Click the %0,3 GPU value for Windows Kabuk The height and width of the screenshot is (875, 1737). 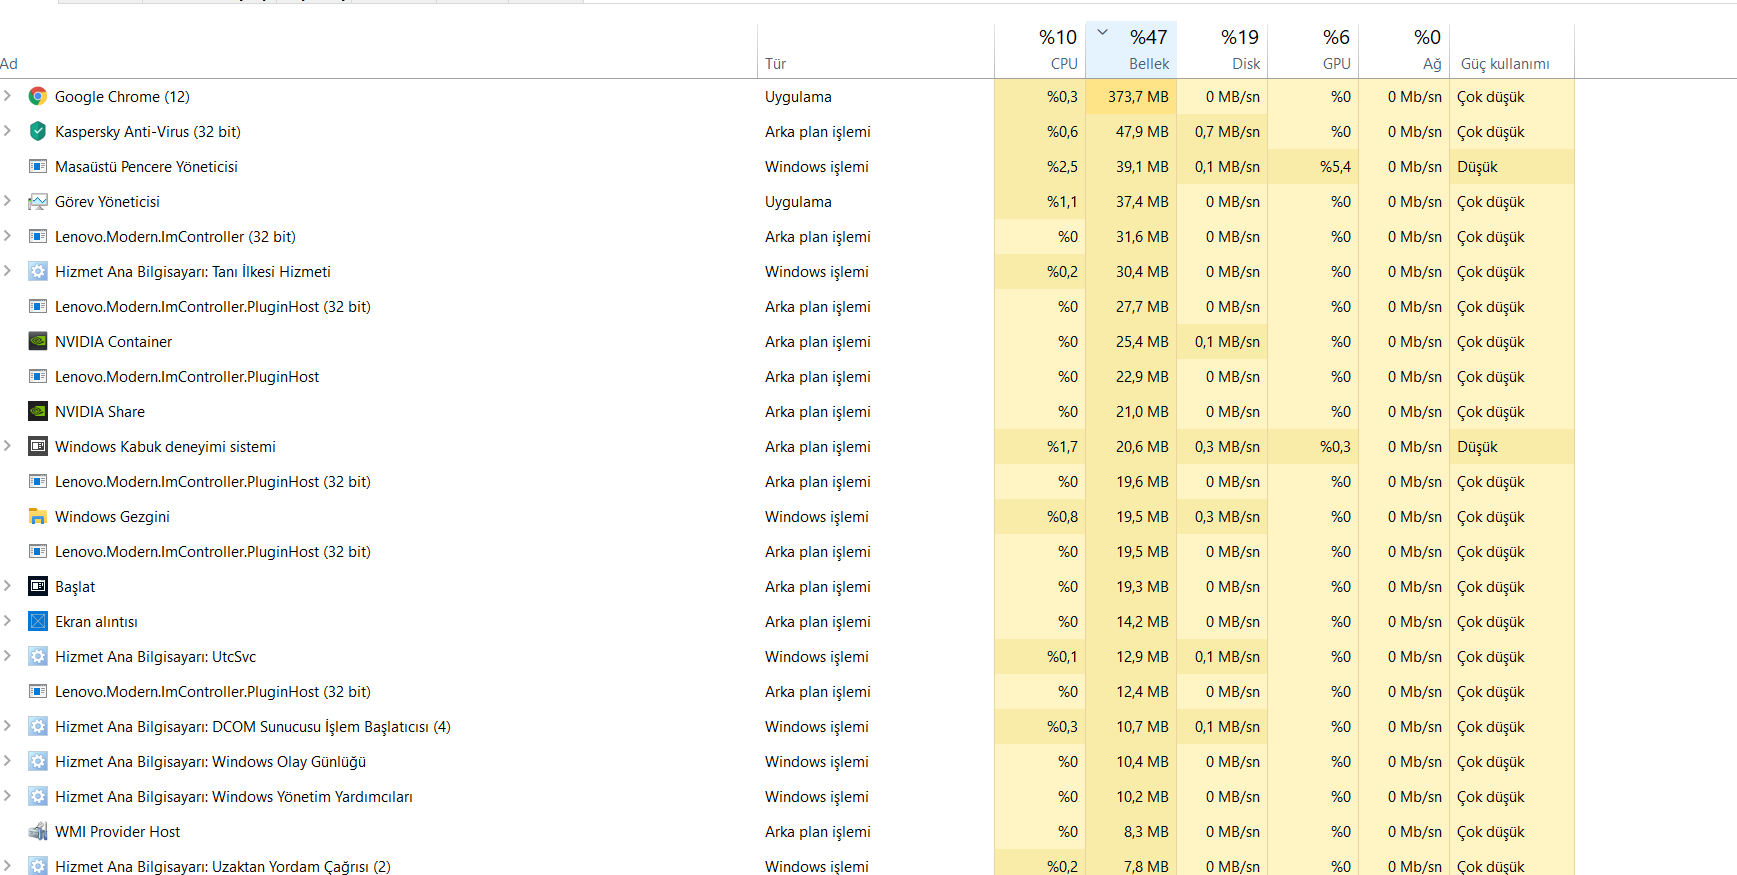point(1335,447)
